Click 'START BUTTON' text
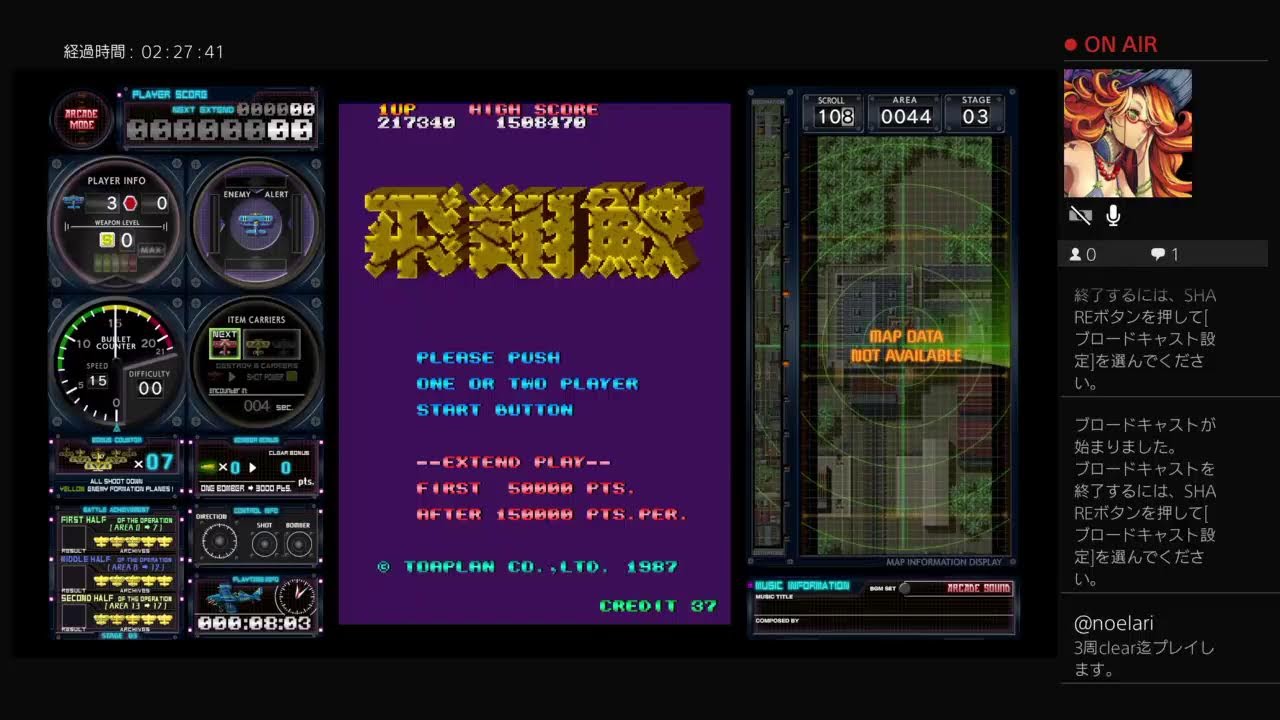The width and height of the screenshot is (1280, 720). pyautogui.click(x=494, y=409)
